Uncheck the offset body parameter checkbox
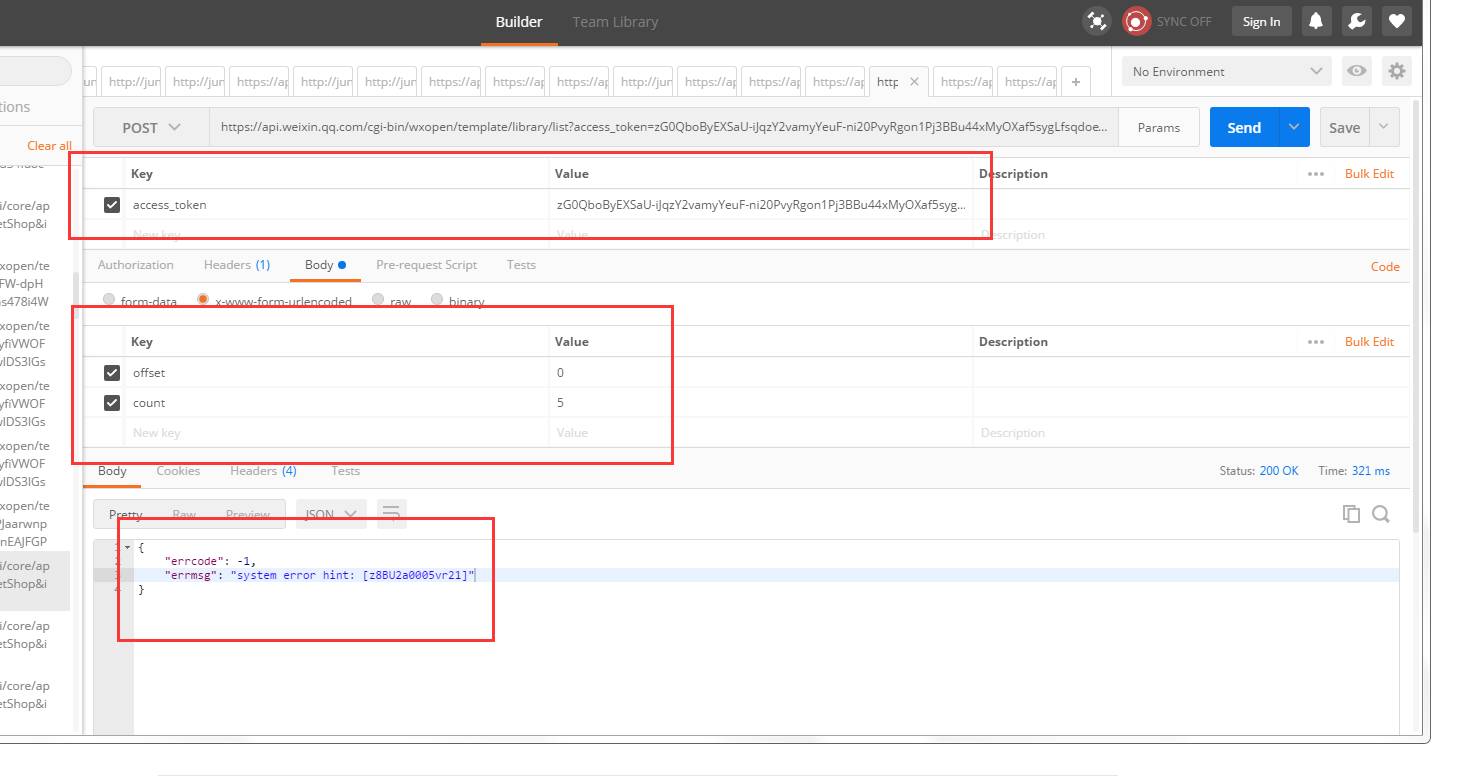1460x780 pixels. pyautogui.click(x=112, y=373)
